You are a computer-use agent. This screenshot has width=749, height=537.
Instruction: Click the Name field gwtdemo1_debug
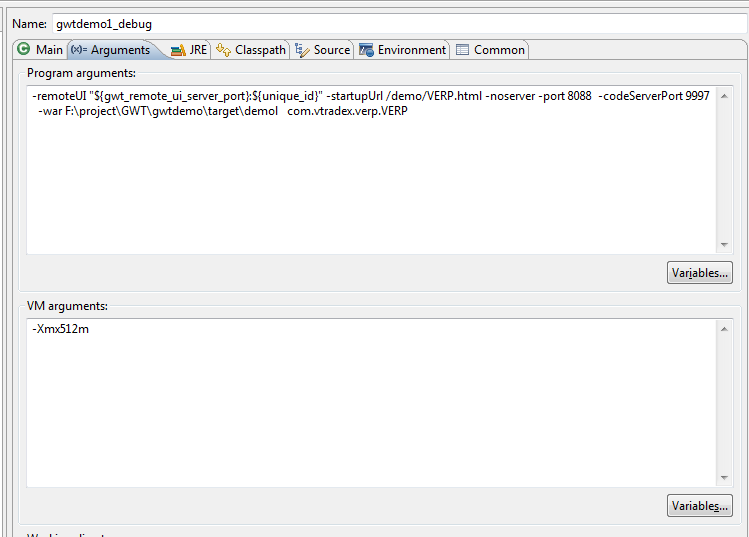[400, 24]
